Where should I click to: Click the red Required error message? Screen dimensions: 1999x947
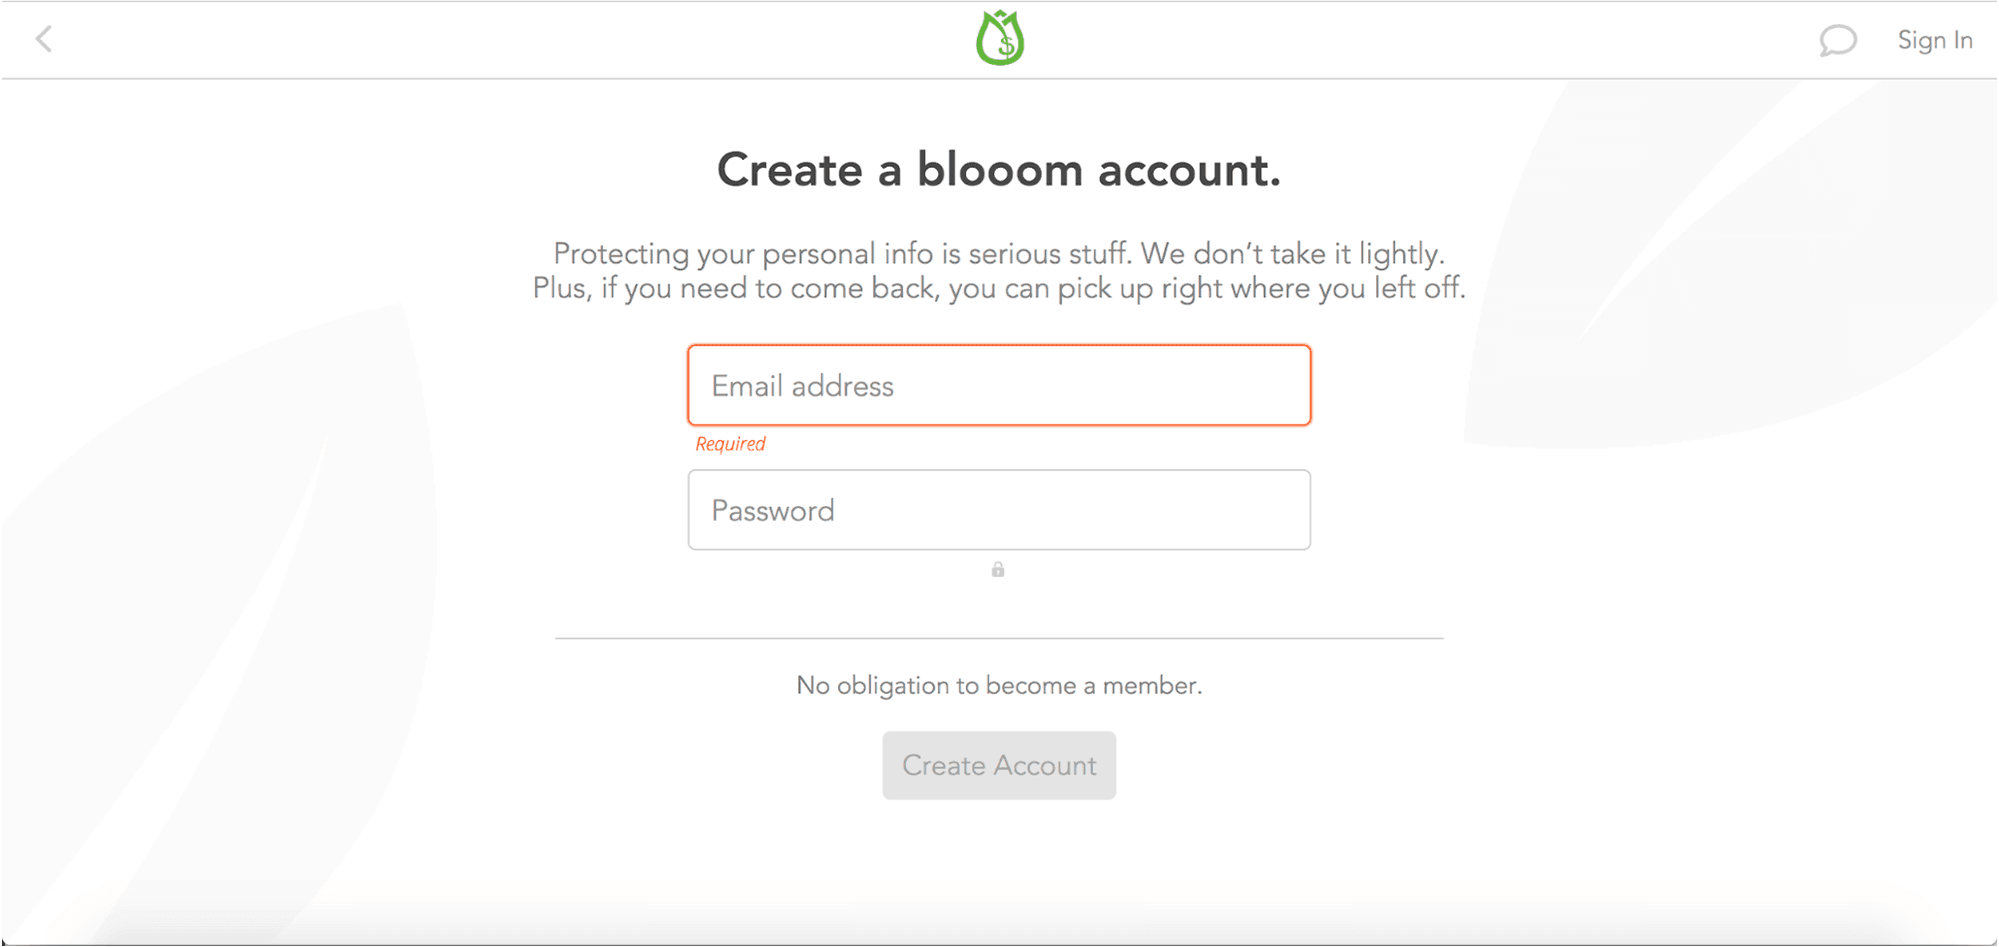[x=730, y=444]
